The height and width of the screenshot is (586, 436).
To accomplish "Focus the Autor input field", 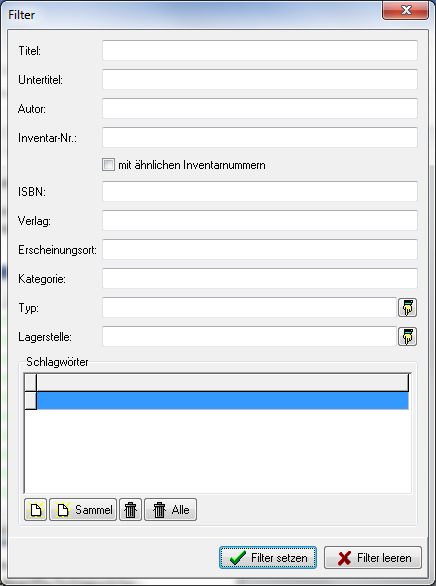I will point(260,108).
